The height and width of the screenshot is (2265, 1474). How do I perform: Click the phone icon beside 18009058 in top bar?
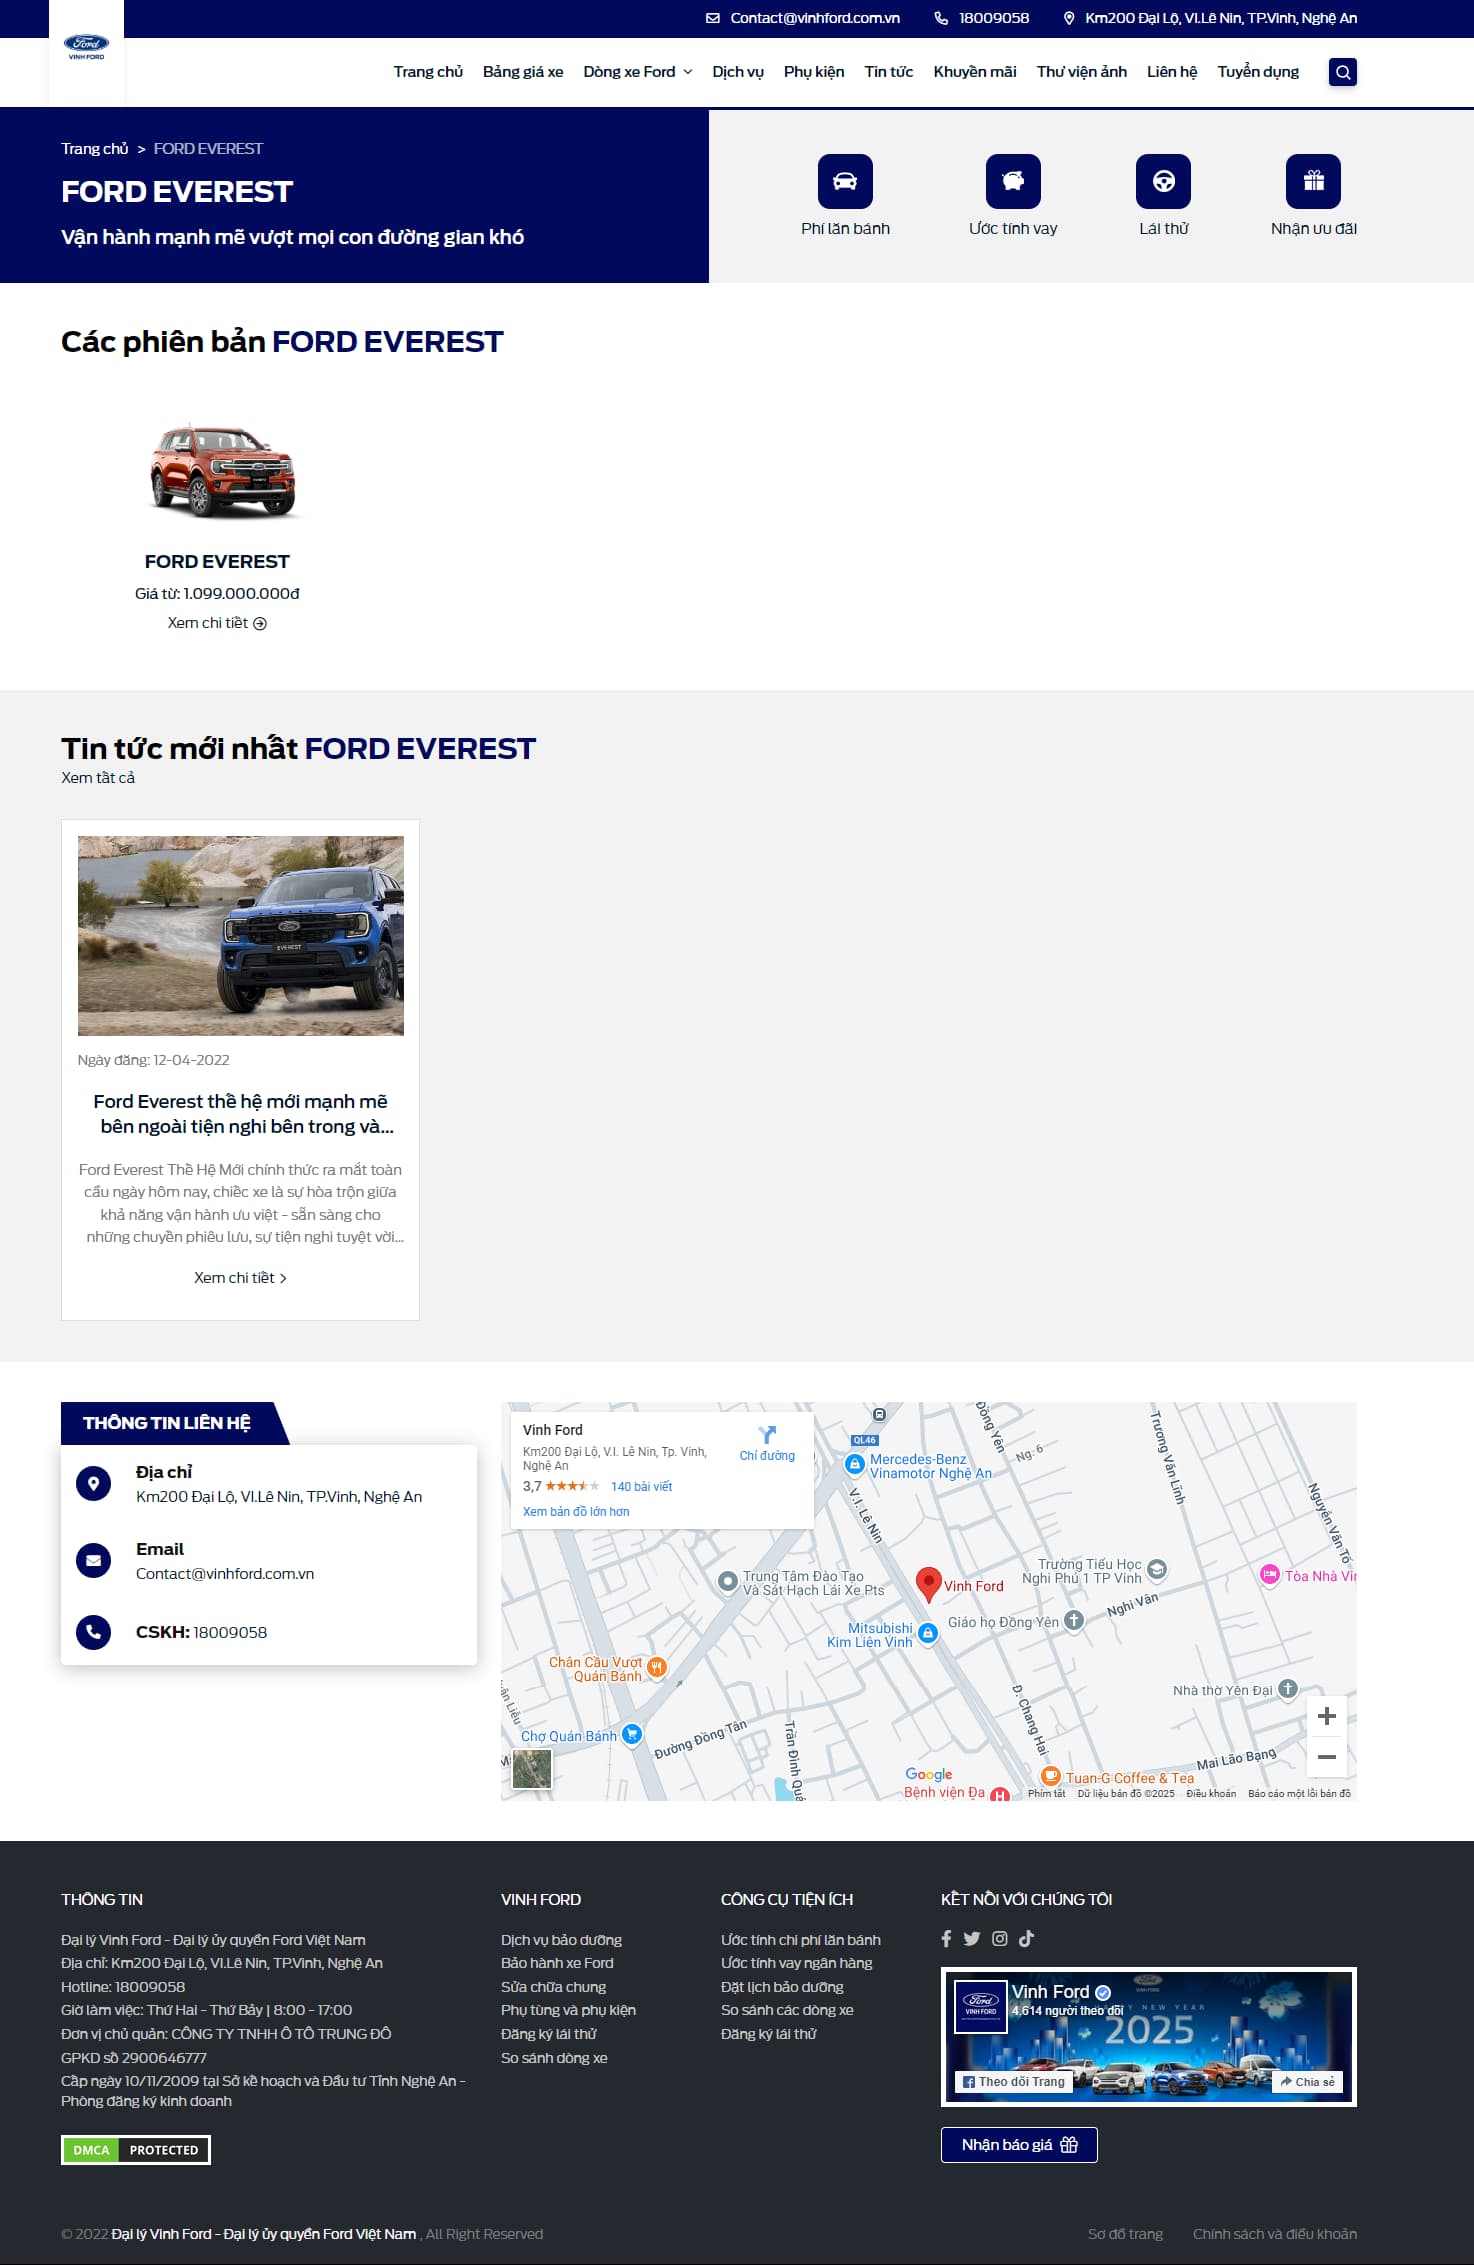(x=941, y=18)
